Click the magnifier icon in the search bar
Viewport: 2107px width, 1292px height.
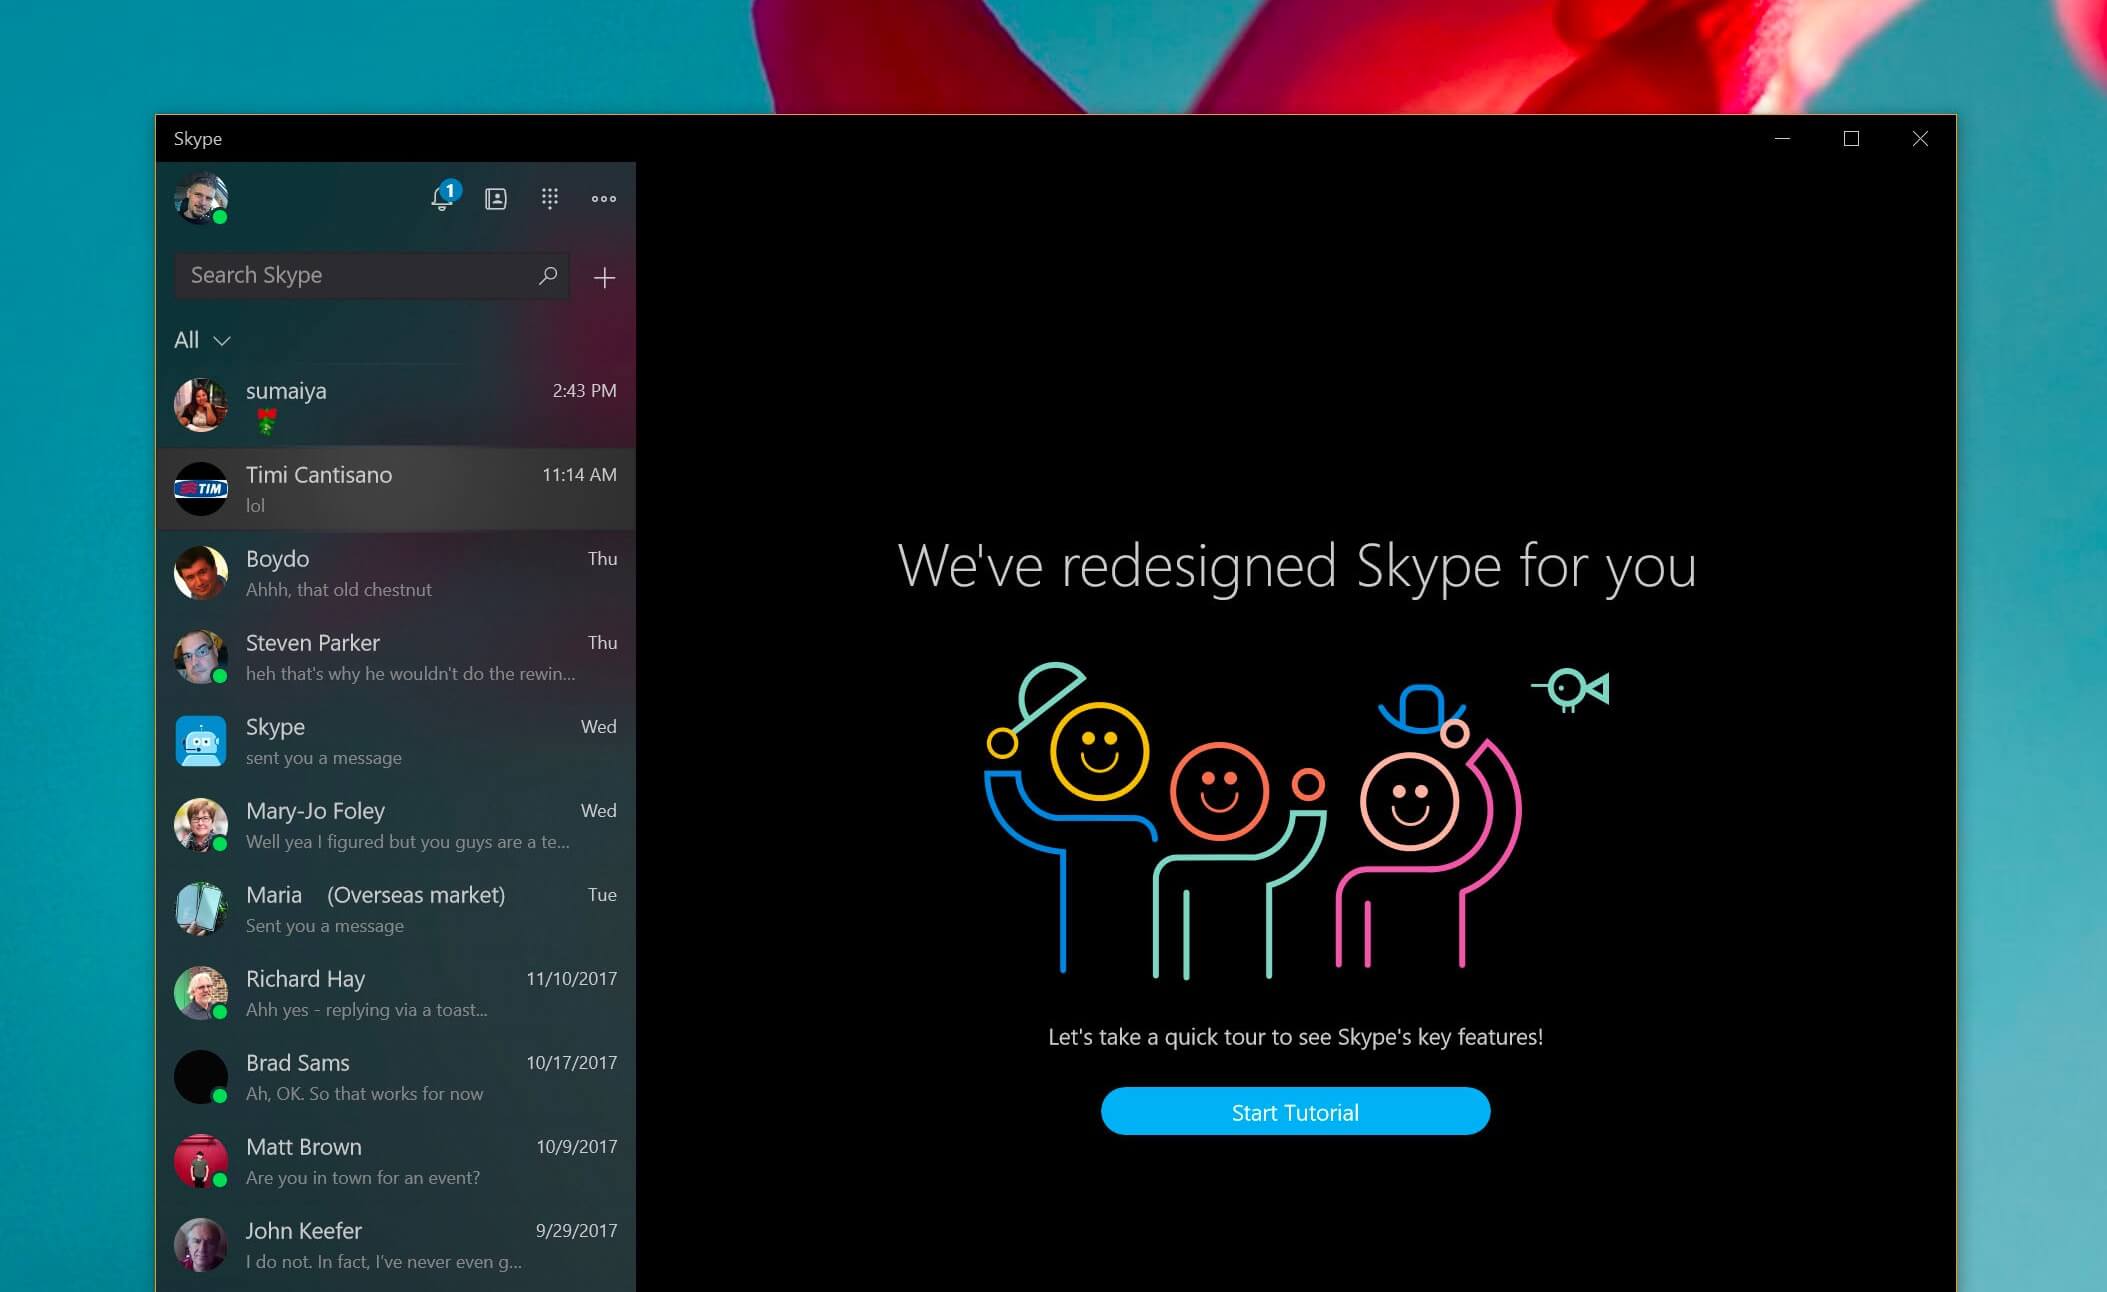547,275
